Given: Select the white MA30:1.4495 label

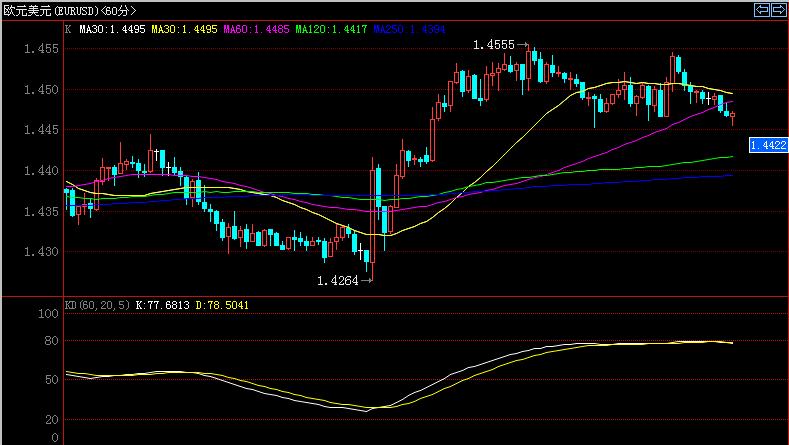Looking at the screenshot, I should coord(112,29).
